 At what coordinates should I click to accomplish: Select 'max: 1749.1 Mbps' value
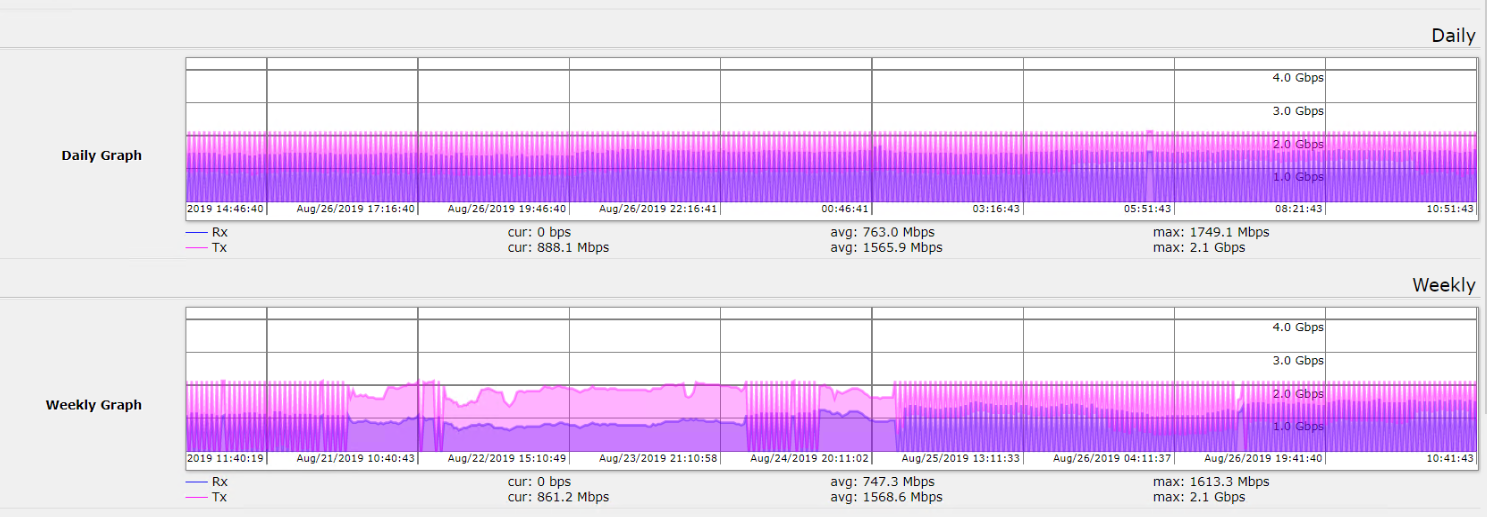coord(1211,232)
